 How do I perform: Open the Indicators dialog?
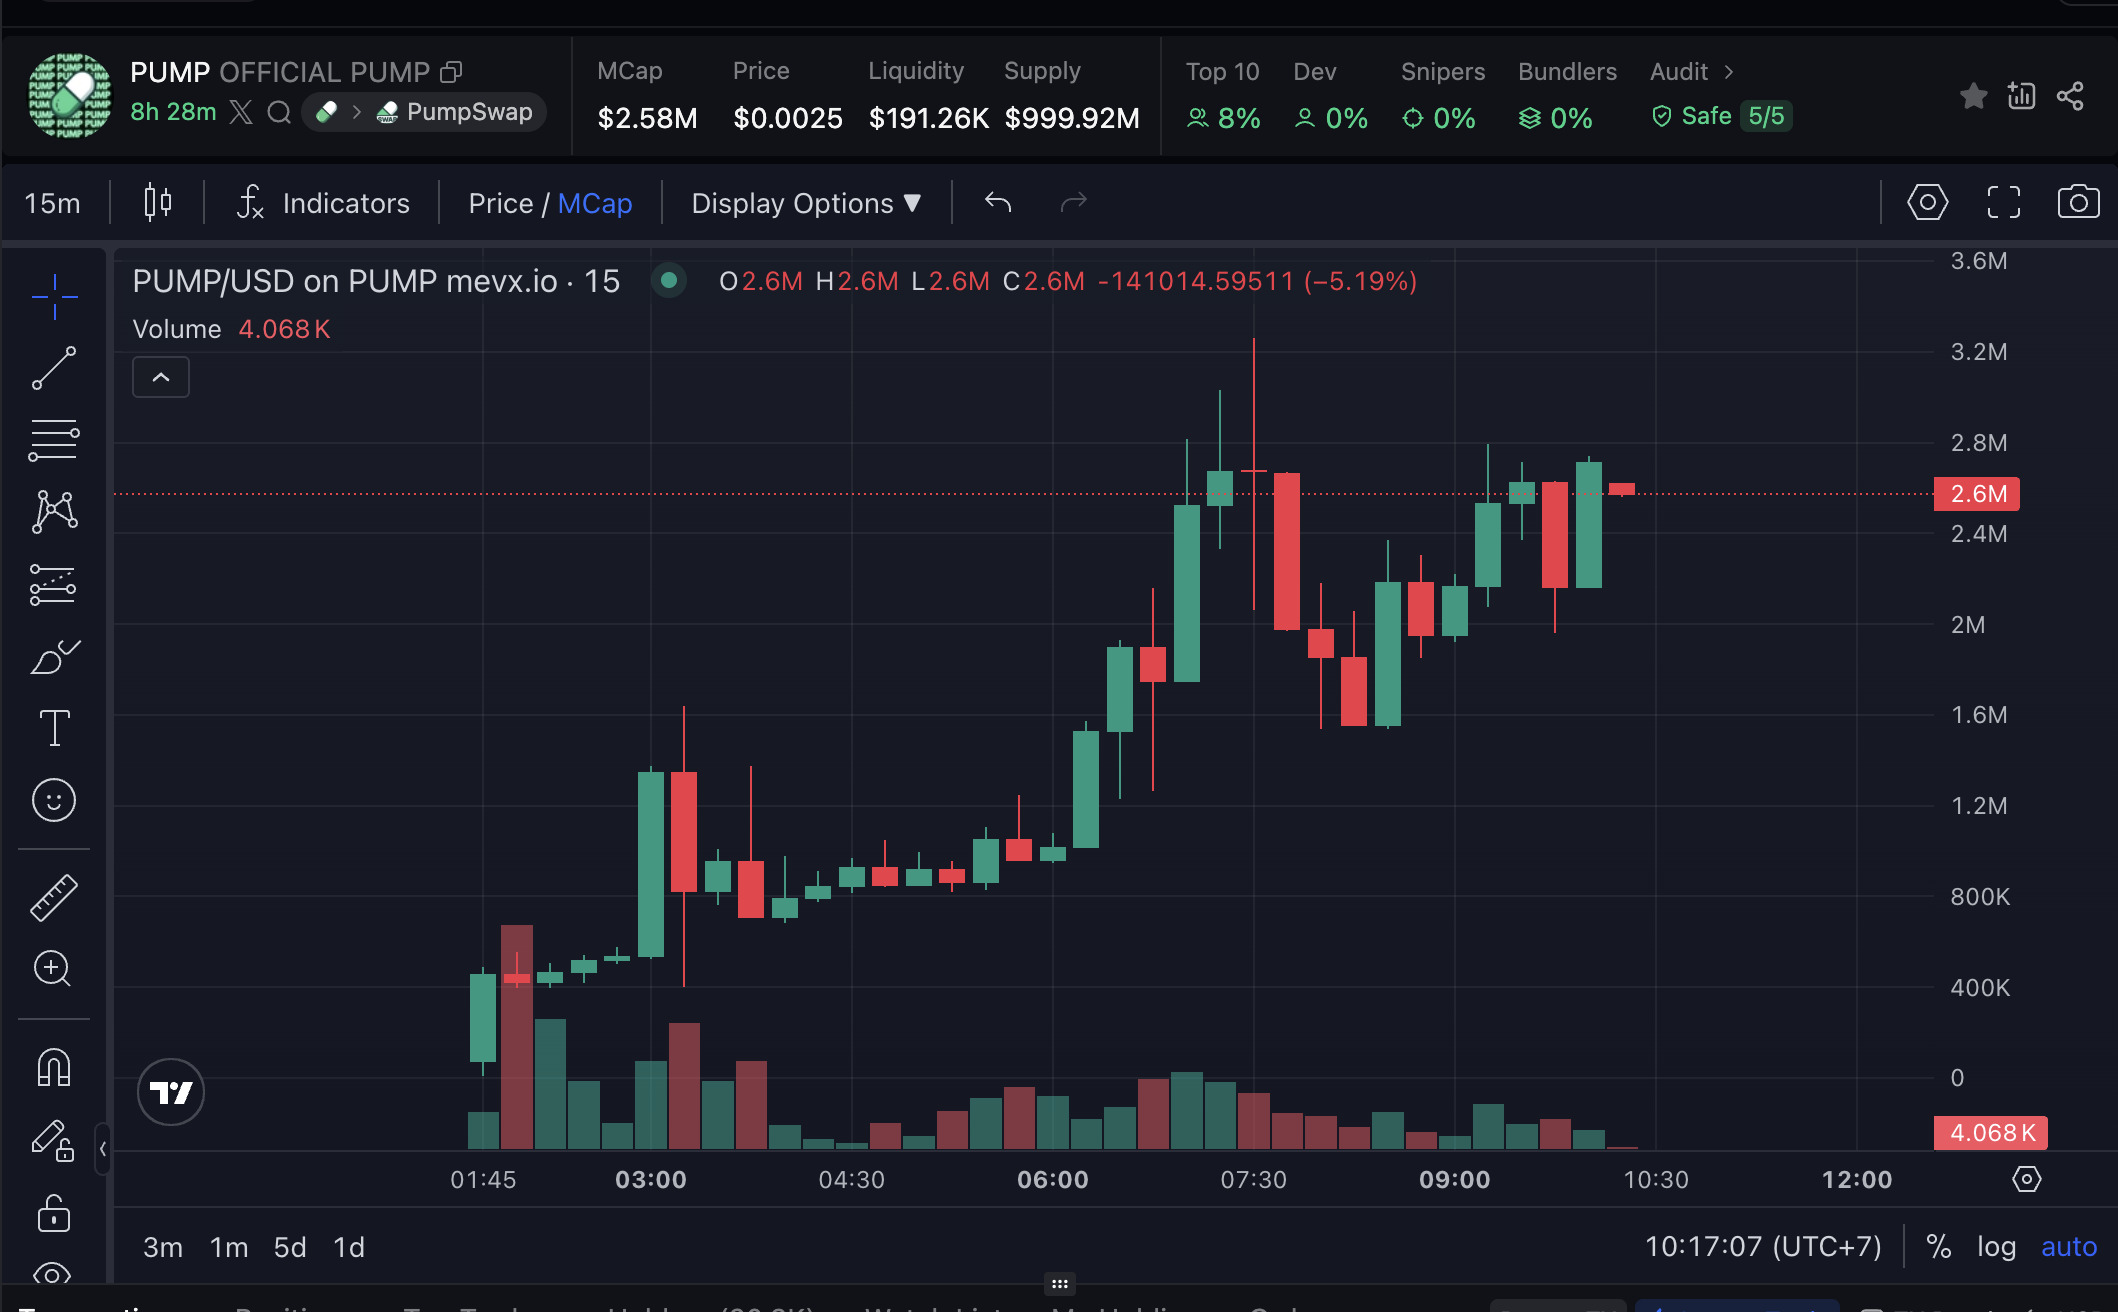click(x=323, y=203)
